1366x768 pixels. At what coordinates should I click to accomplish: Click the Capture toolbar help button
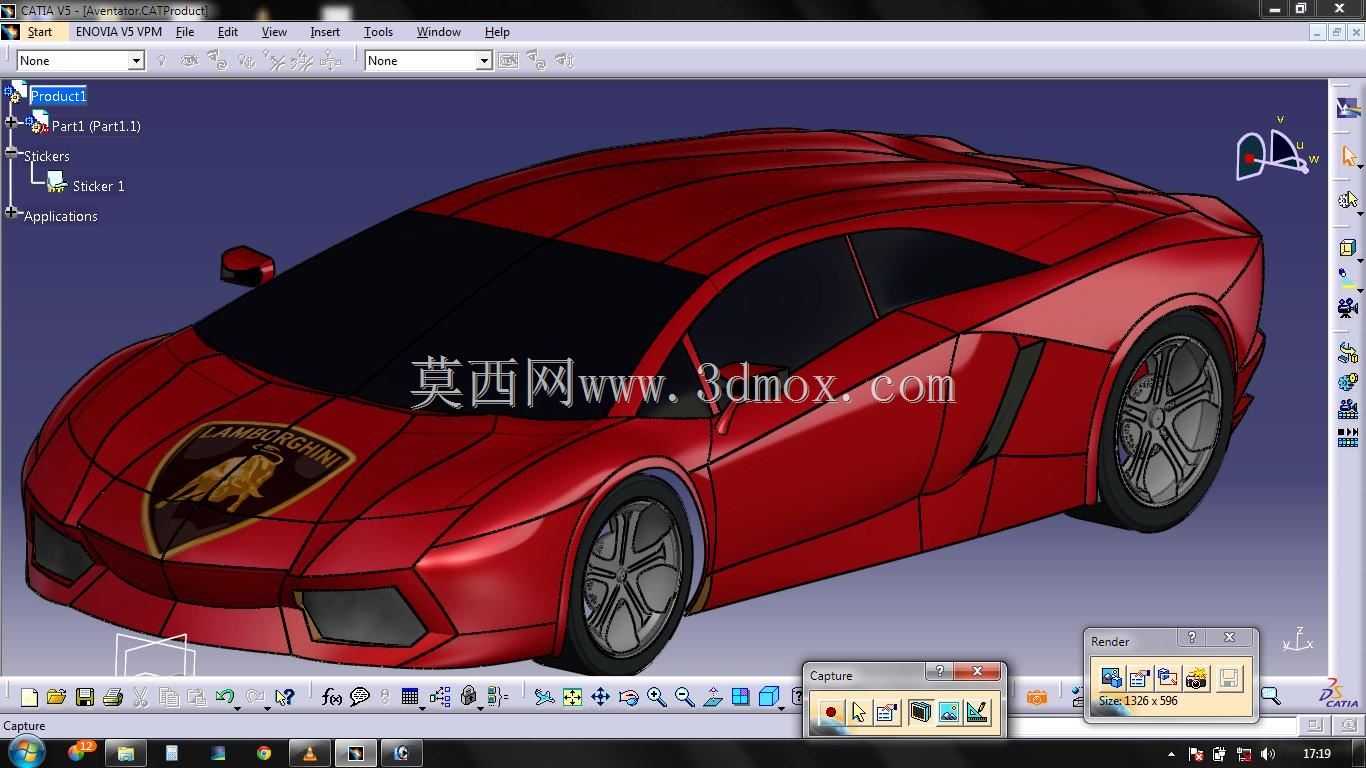(939, 672)
